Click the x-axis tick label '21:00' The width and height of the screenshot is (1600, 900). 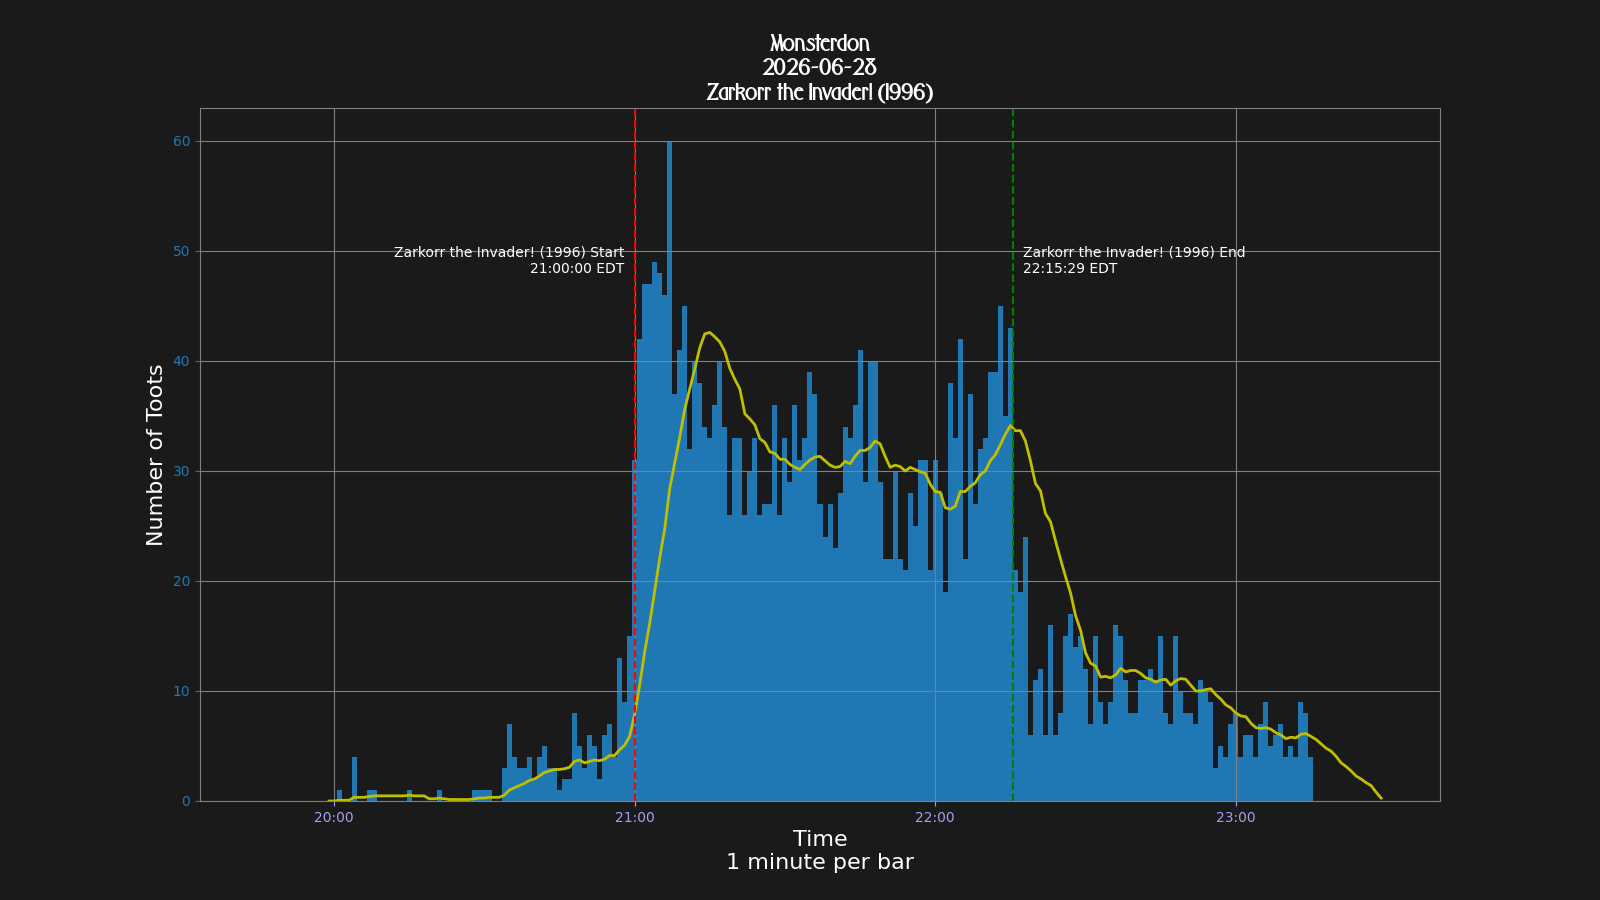coord(635,817)
